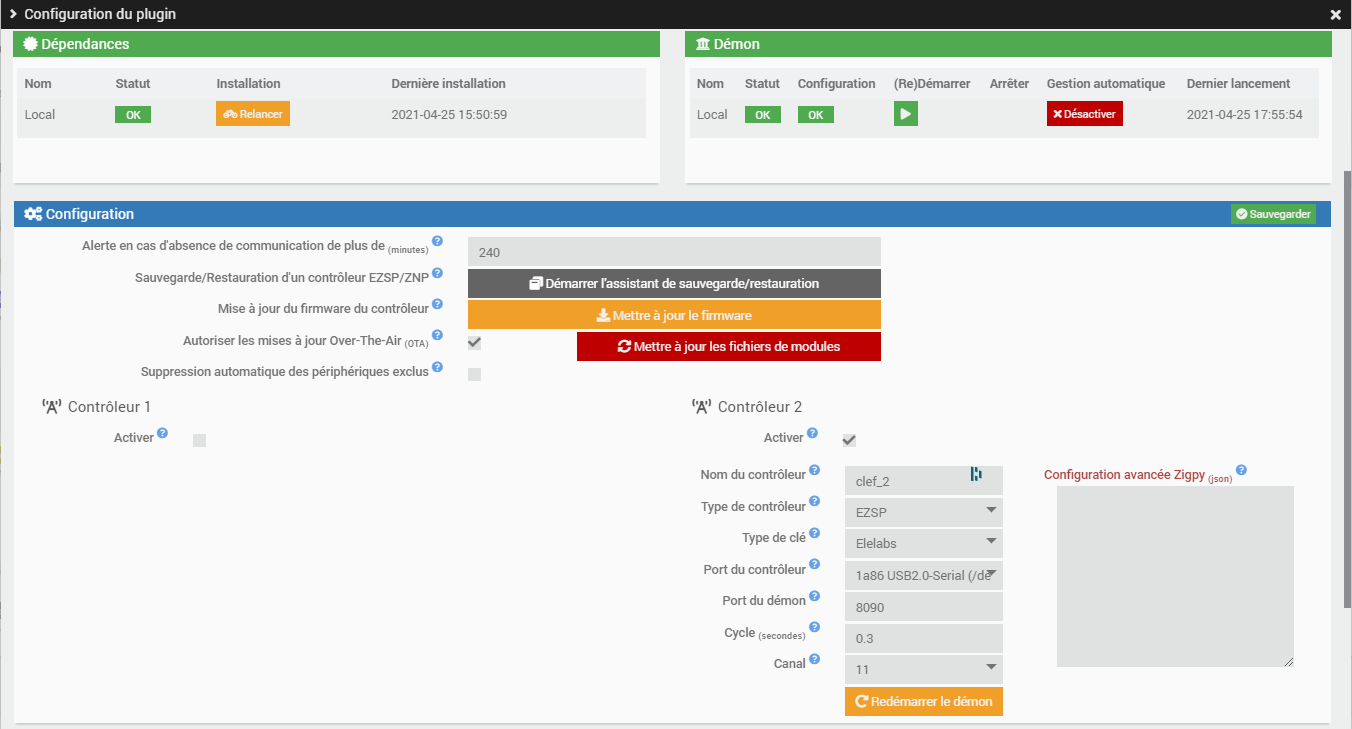
Task: Click Désactiver automatic management button
Action: (x=1085, y=114)
